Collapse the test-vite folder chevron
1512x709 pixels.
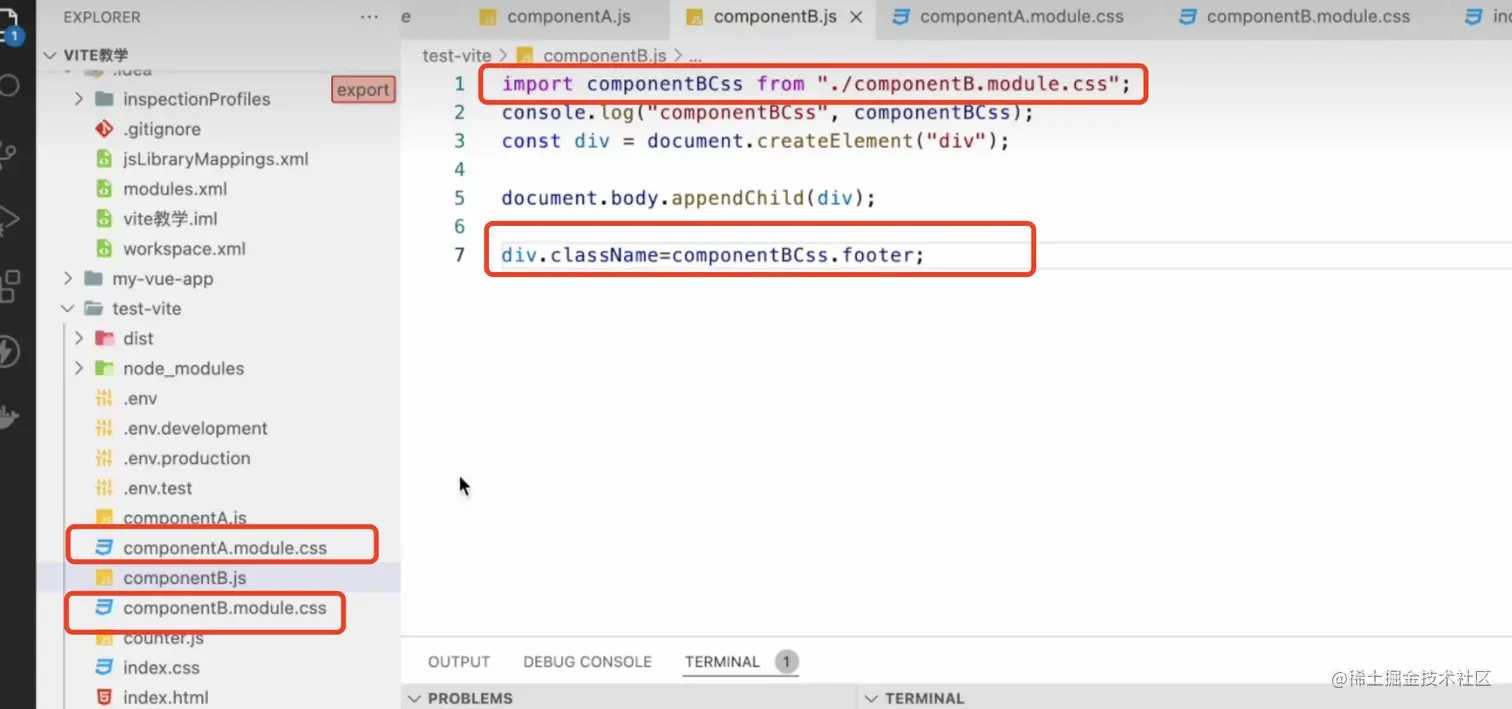[x=67, y=309]
